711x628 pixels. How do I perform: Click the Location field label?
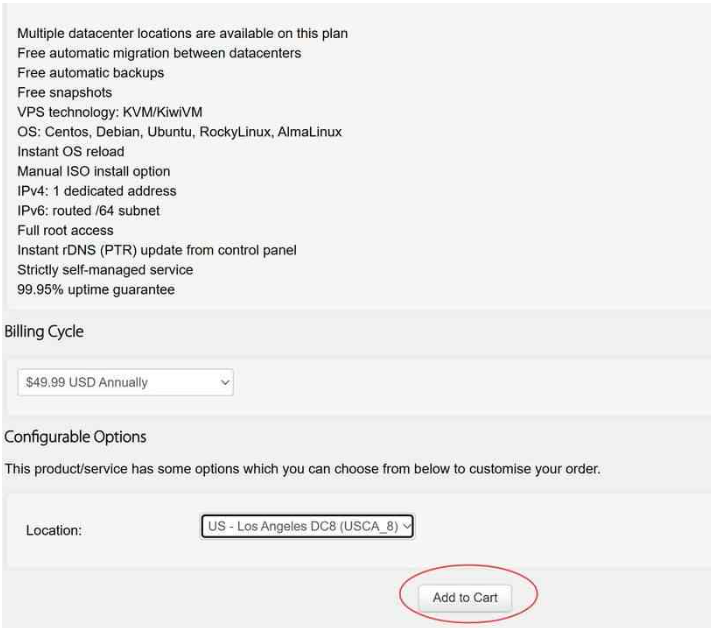(53, 530)
